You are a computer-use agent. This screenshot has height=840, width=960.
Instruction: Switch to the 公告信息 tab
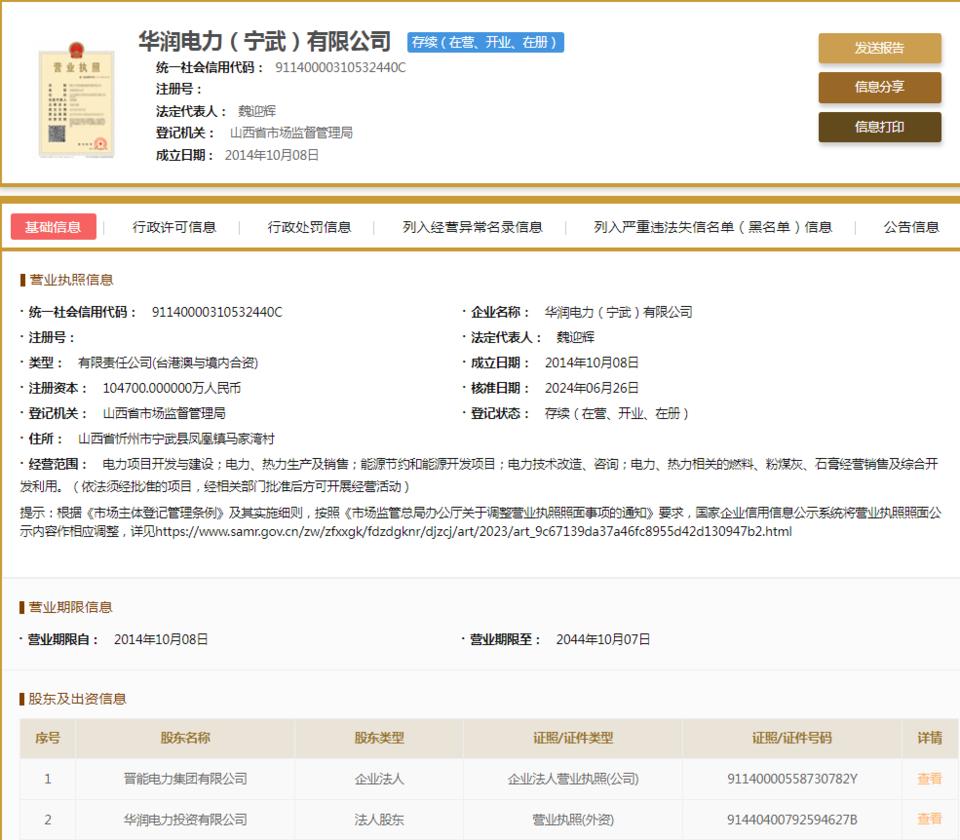tap(911, 226)
